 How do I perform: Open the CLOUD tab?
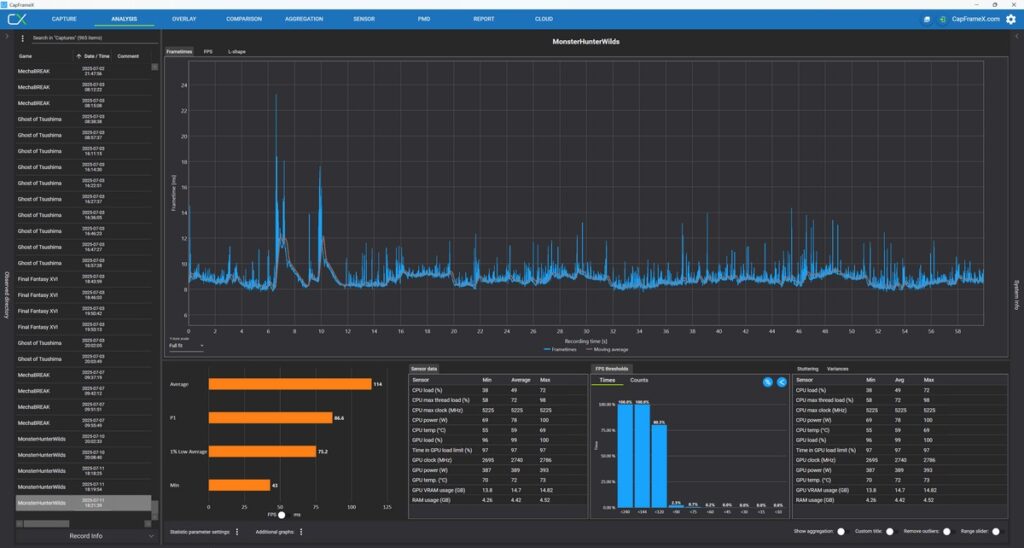pyautogui.click(x=544, y=19)
